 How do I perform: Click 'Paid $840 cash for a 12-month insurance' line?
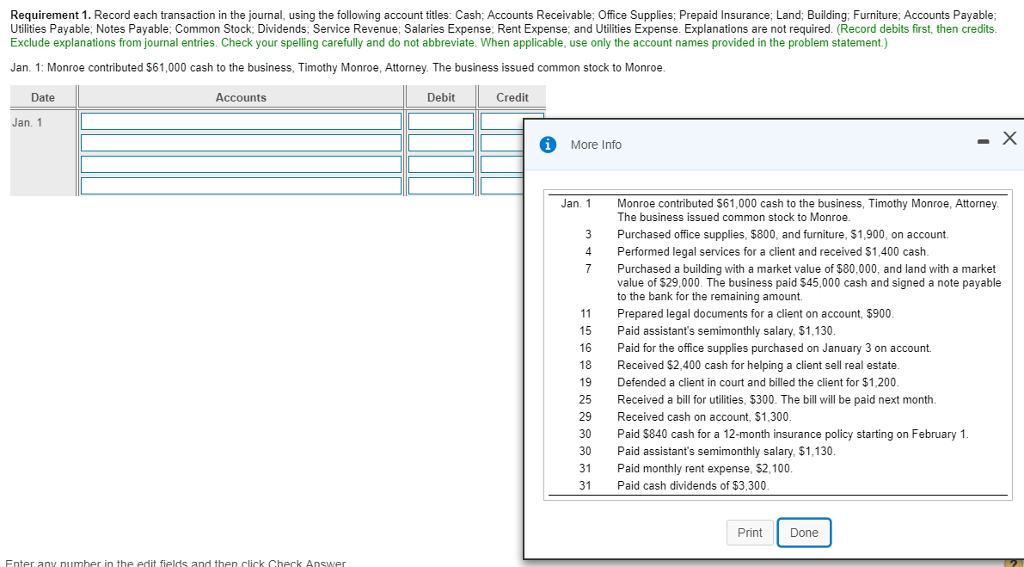pyautogui.click(x=793, y=434)
